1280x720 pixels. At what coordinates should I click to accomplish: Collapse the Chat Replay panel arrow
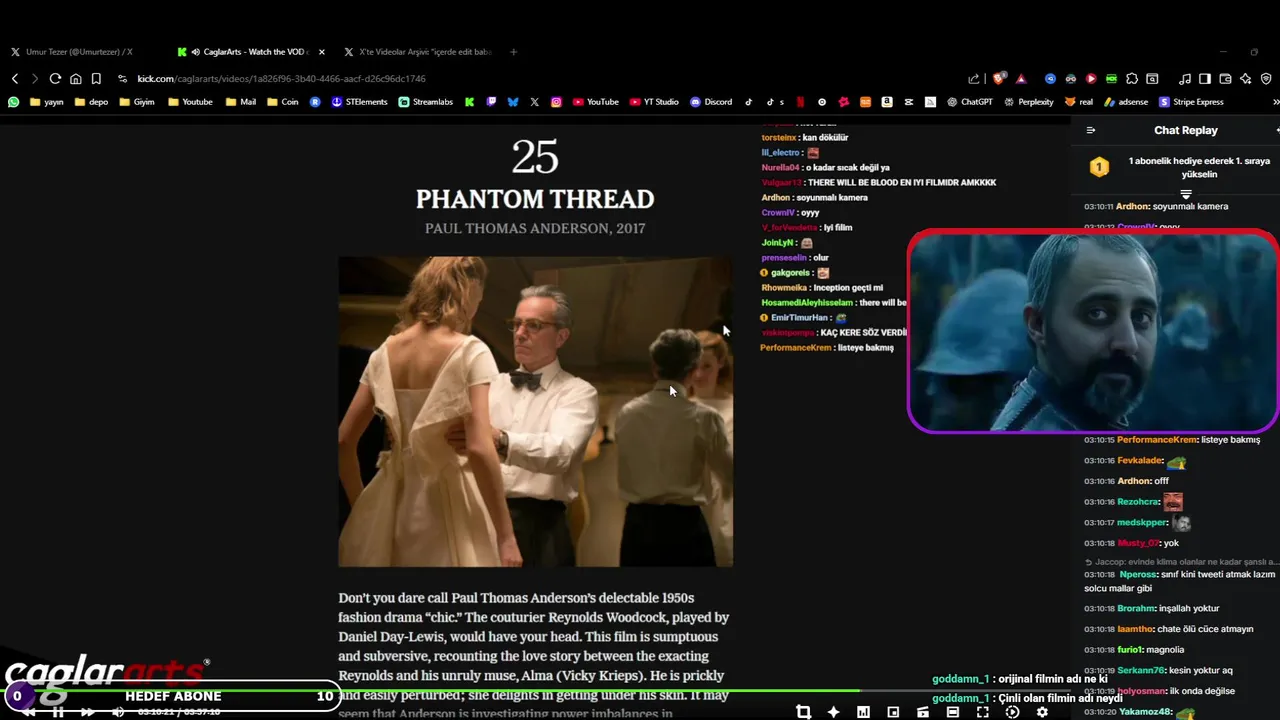[x=1091, y=130]
